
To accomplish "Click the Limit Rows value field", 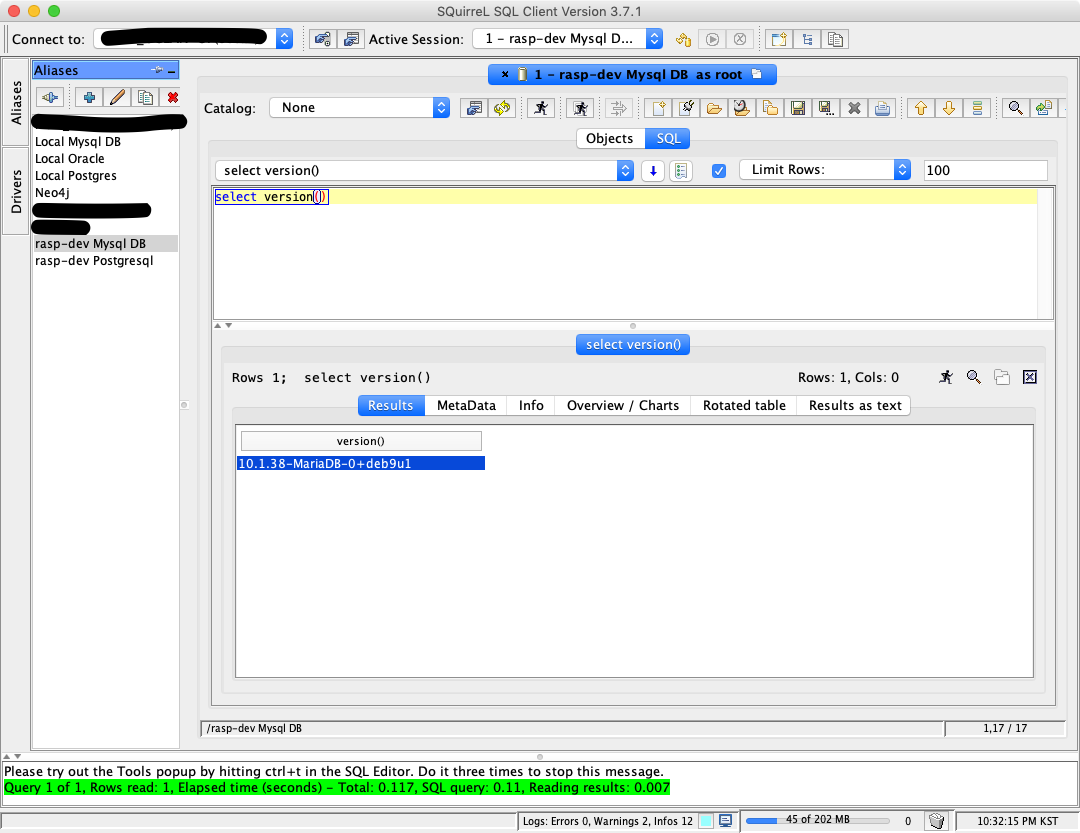I will click(x=985, y=170).
